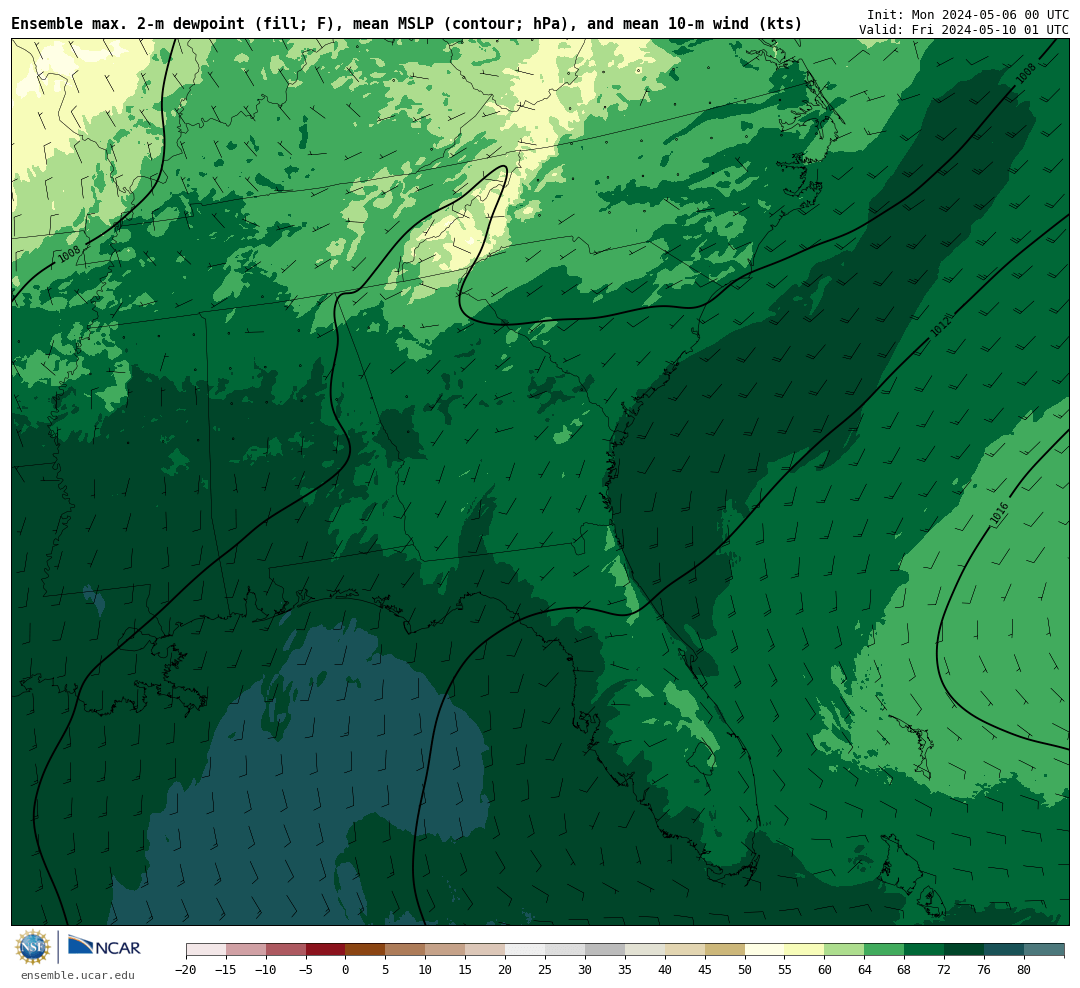Image resolution: width=1080 pixels, height=988 pixels.
Task: Click the green swatch between 68 and 72
Action: (x=924, y=950)
